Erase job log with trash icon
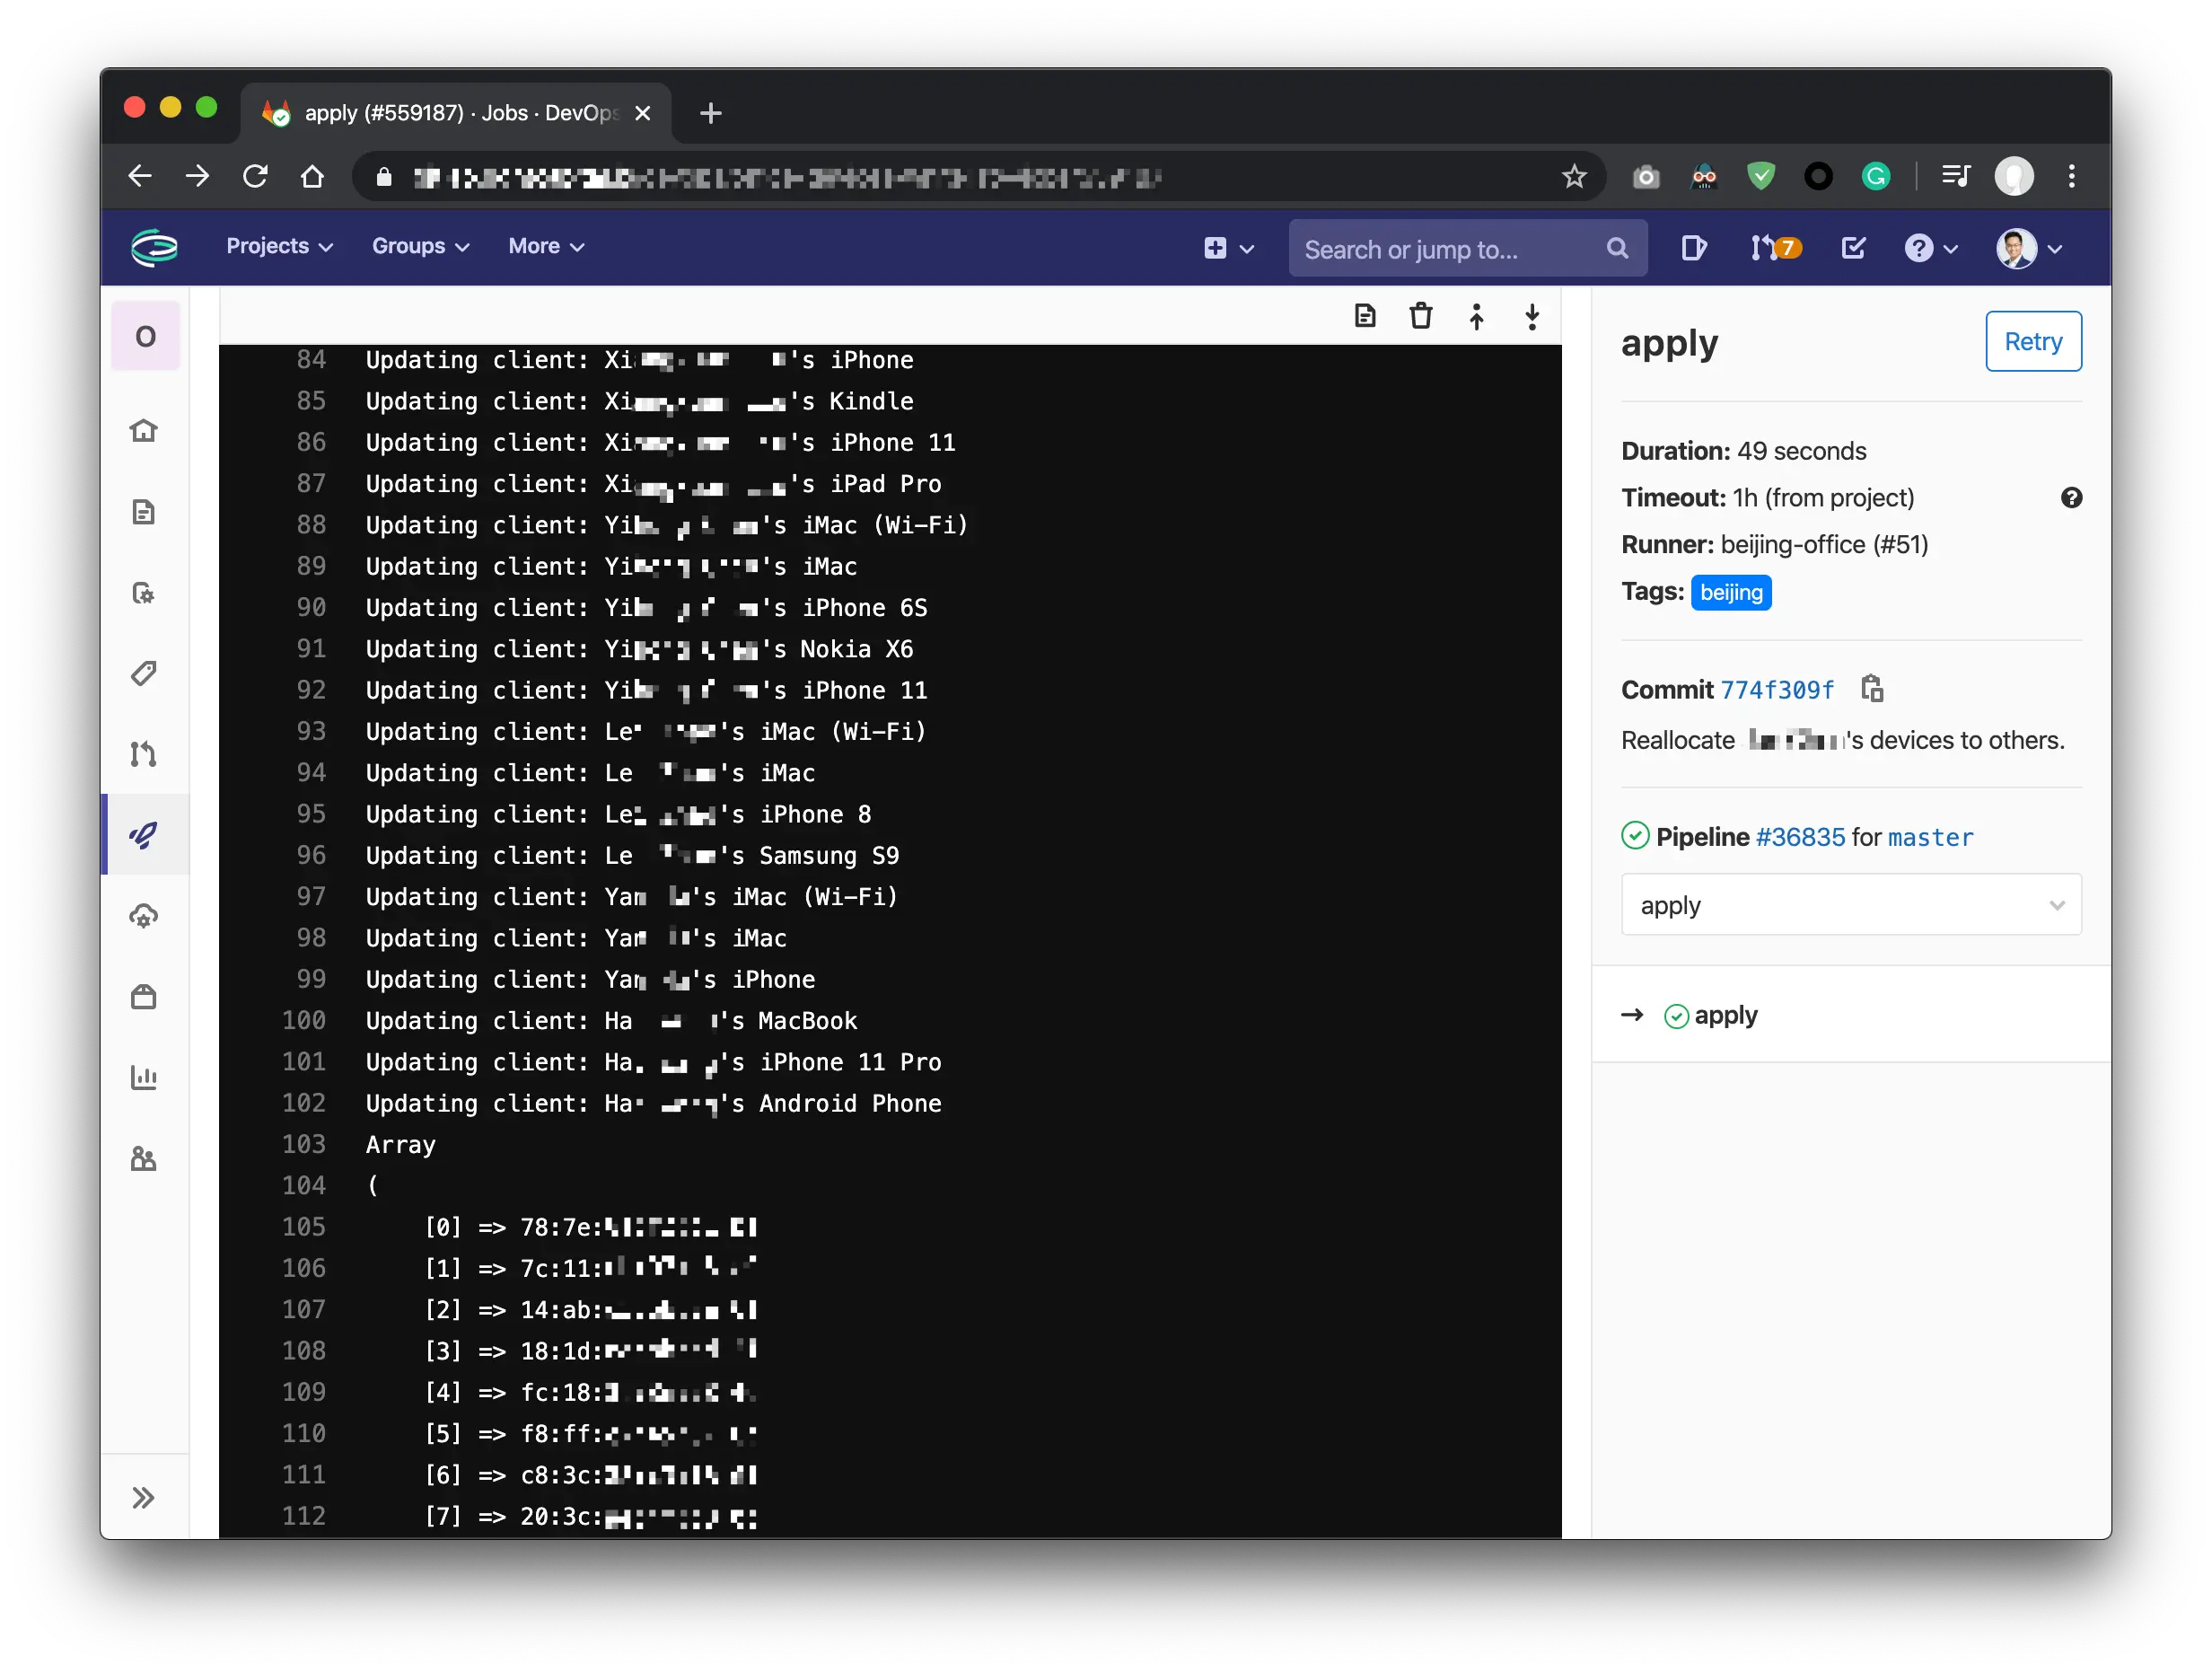The image size is (2212, 1672). 1420,316
